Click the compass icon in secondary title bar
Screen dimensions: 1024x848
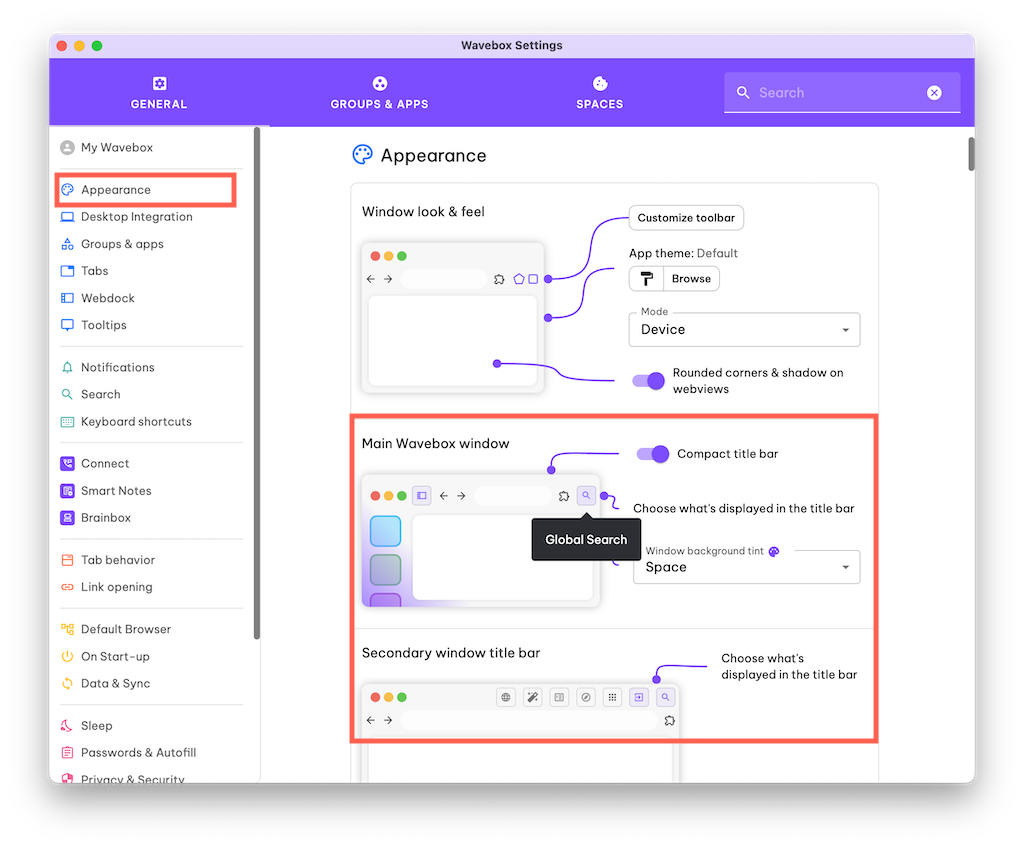click(586, 698)
